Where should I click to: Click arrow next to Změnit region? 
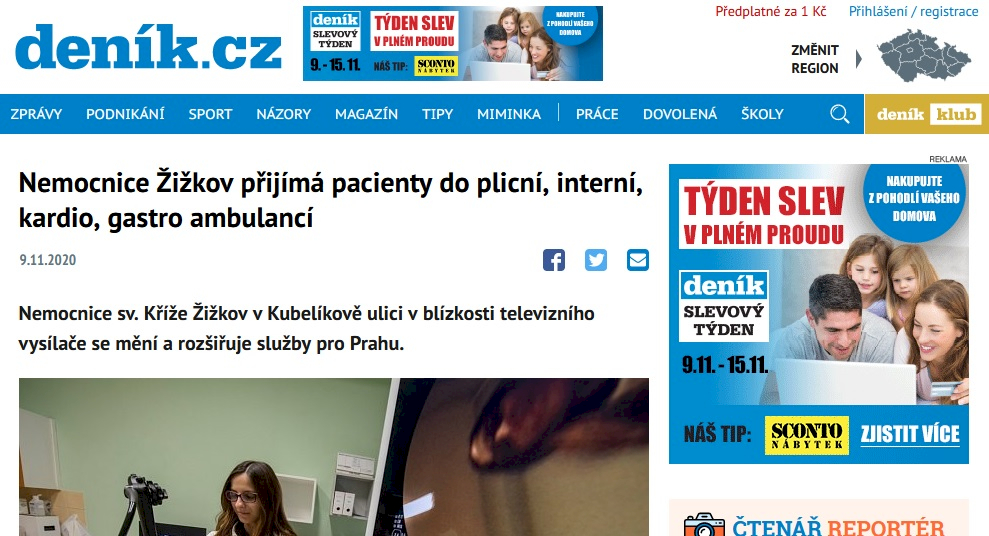click(858, 59)
